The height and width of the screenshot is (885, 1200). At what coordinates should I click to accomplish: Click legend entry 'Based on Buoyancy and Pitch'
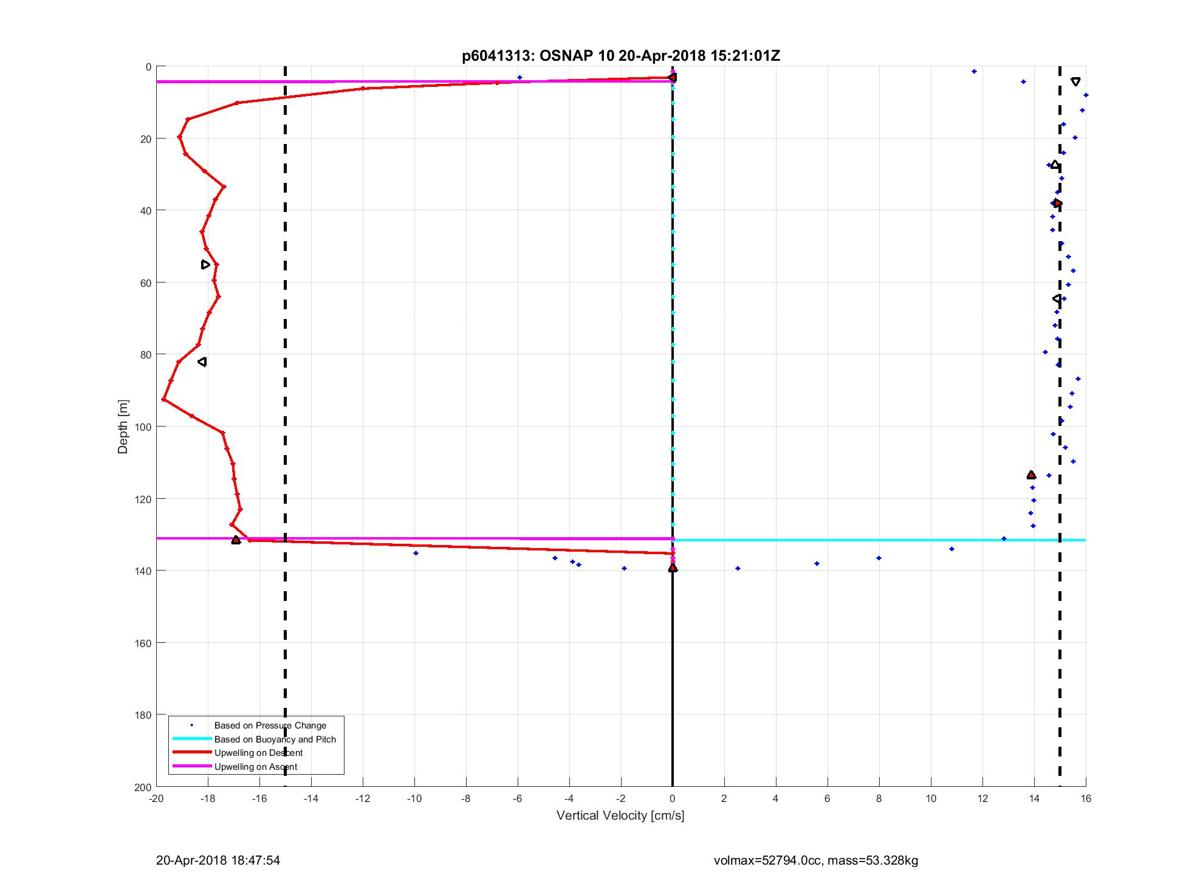pos(275,739)
